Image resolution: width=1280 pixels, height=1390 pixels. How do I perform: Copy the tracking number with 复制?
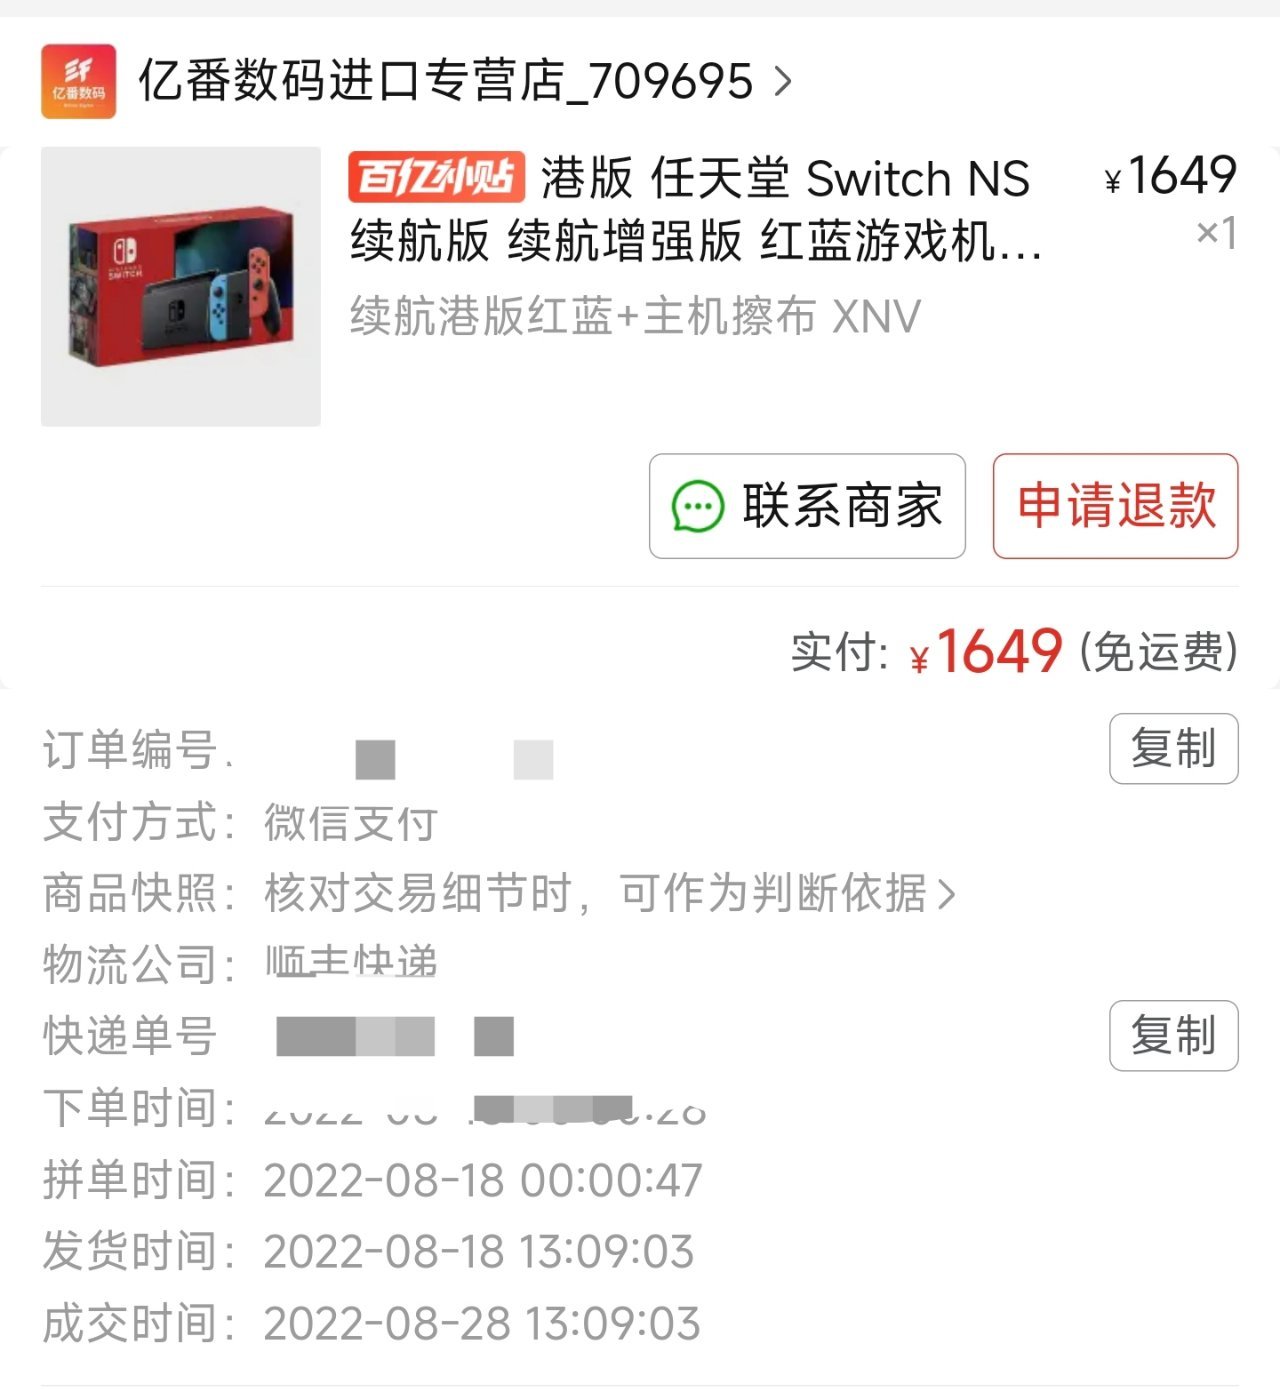point(1174,1036)
